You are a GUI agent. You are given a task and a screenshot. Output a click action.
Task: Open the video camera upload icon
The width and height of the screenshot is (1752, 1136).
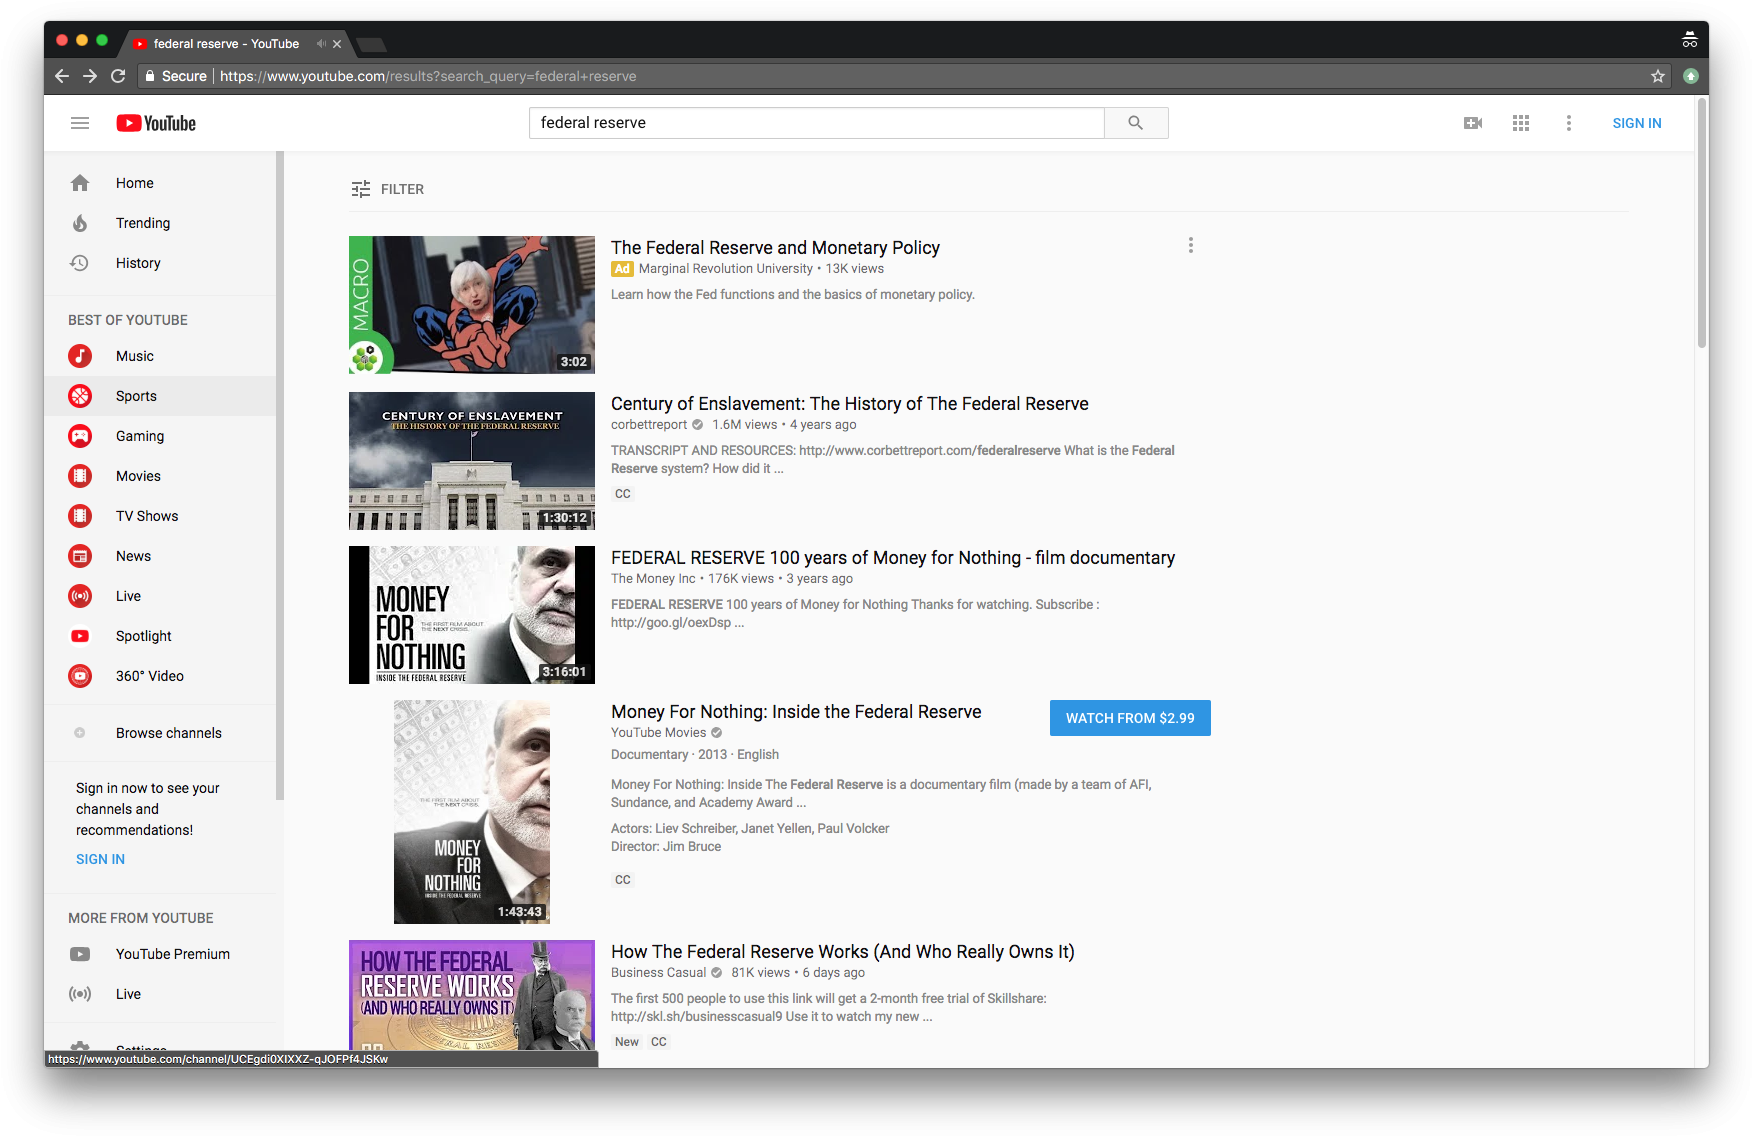pyautogui.click(x=1472, y=122)
